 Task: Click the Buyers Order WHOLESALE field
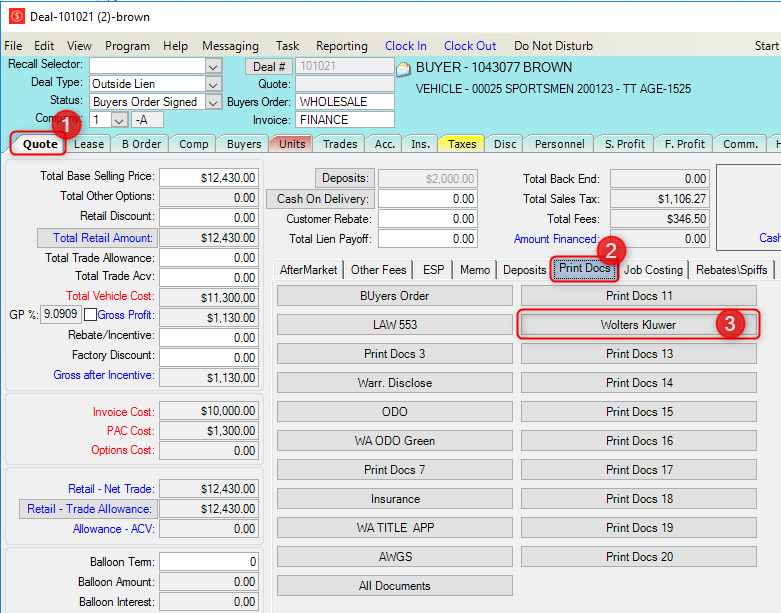pos(345,102)
